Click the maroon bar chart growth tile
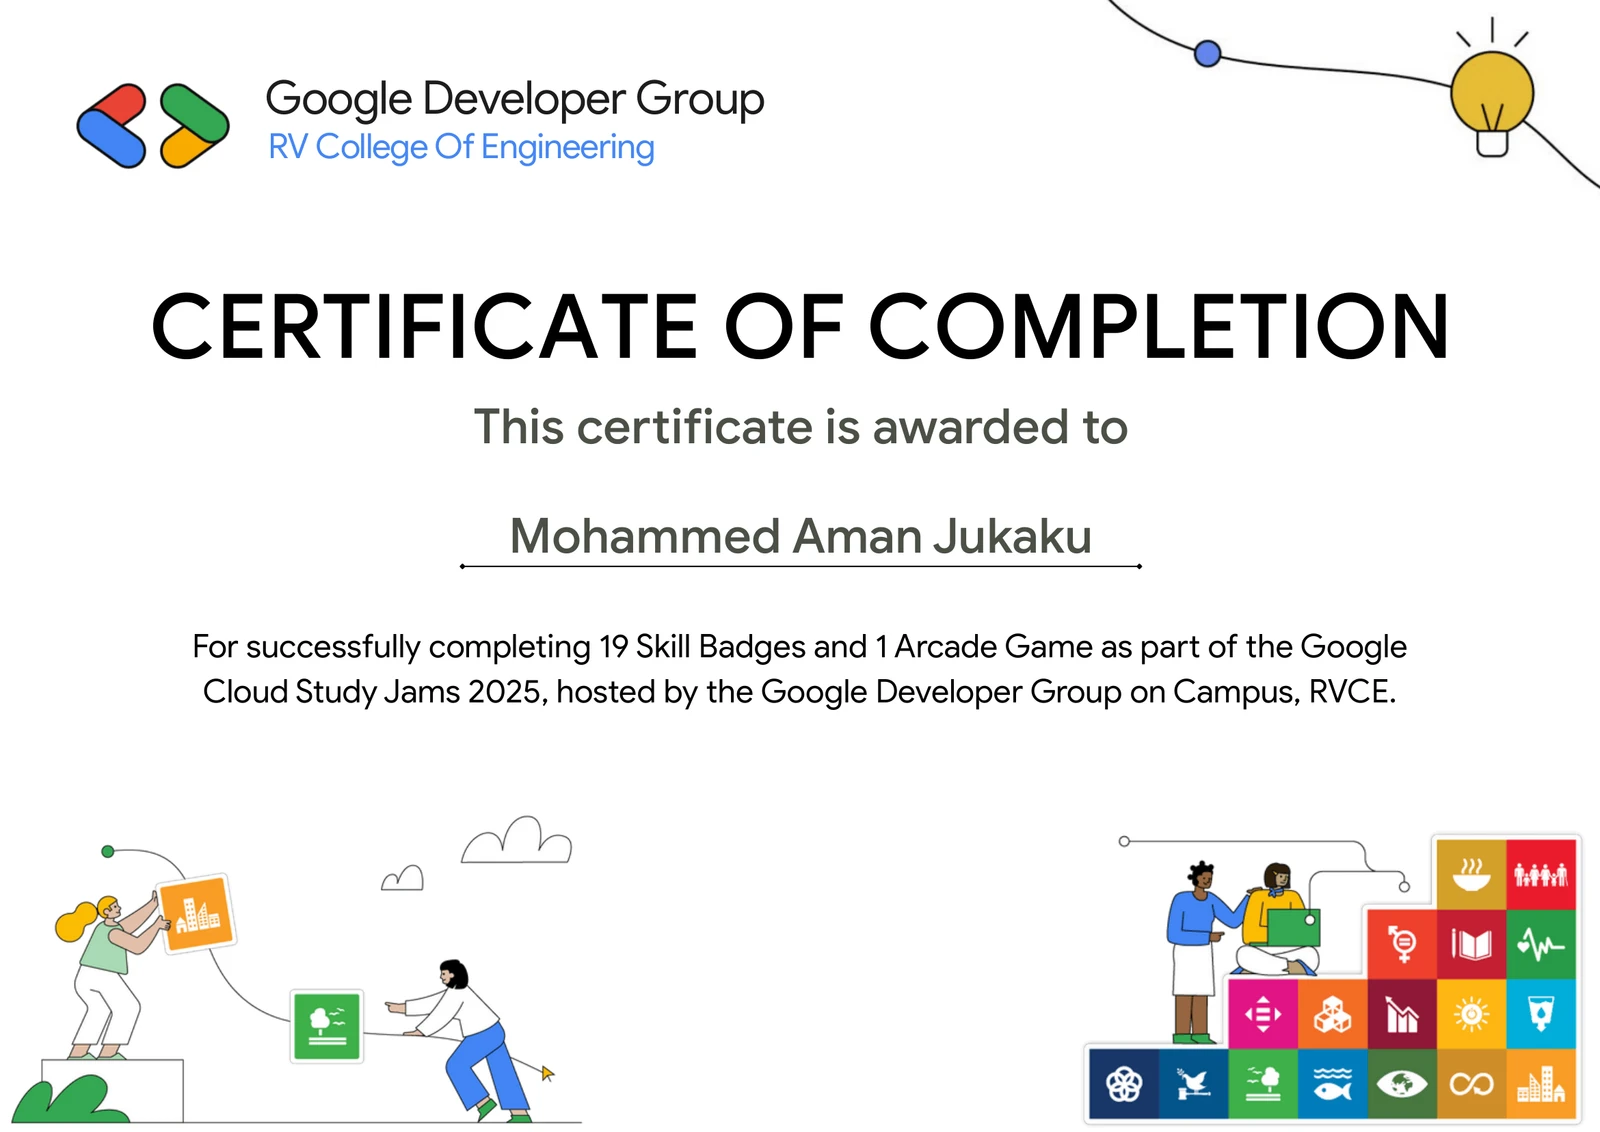1600x1132 pixels. [x=1402, y=1014]
